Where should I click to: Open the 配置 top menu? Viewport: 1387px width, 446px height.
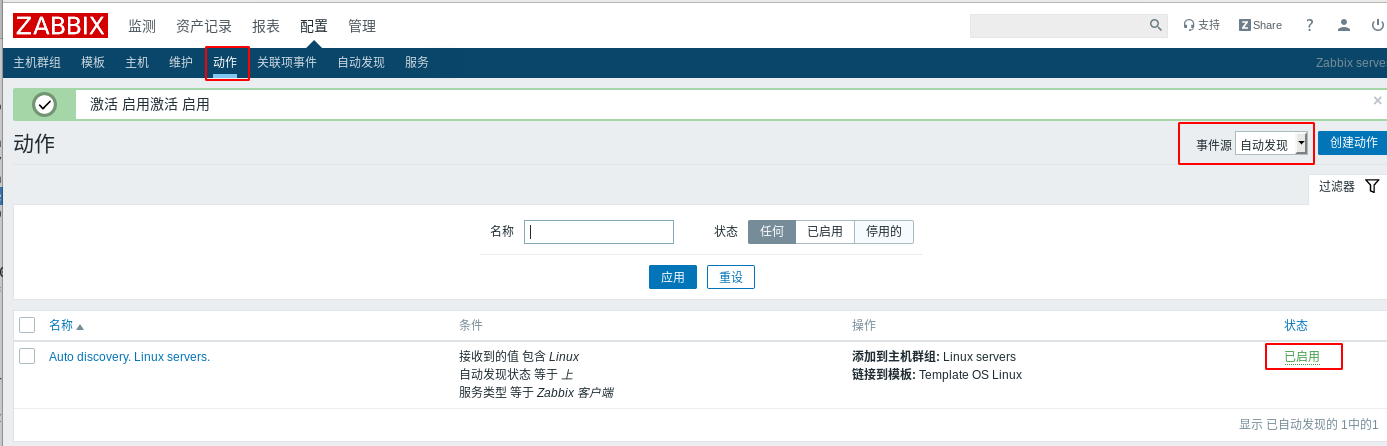(x=314, y=26)
